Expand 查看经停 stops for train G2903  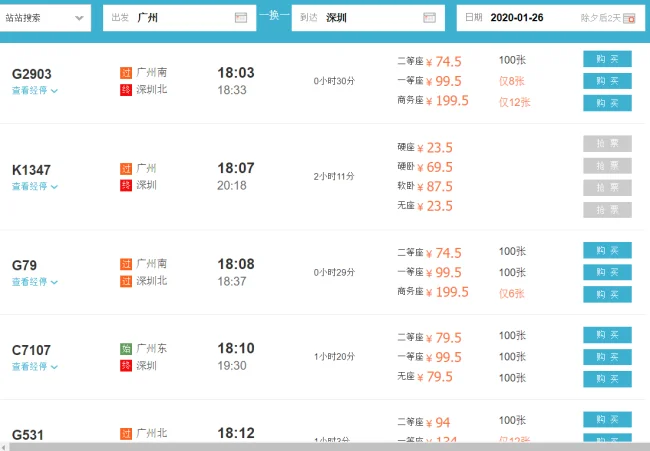(x=35, y=90)
